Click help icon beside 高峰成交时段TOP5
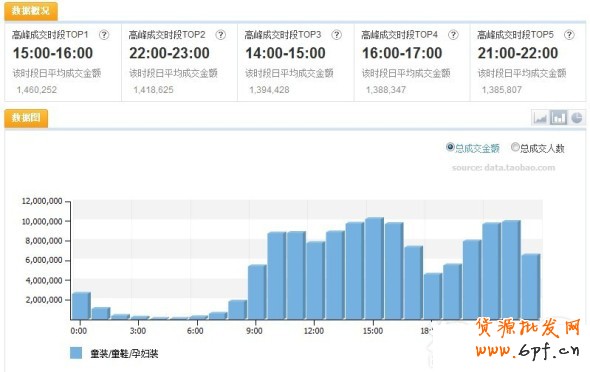The width and height of the screenshot is (590, 372). click(569, 35)
